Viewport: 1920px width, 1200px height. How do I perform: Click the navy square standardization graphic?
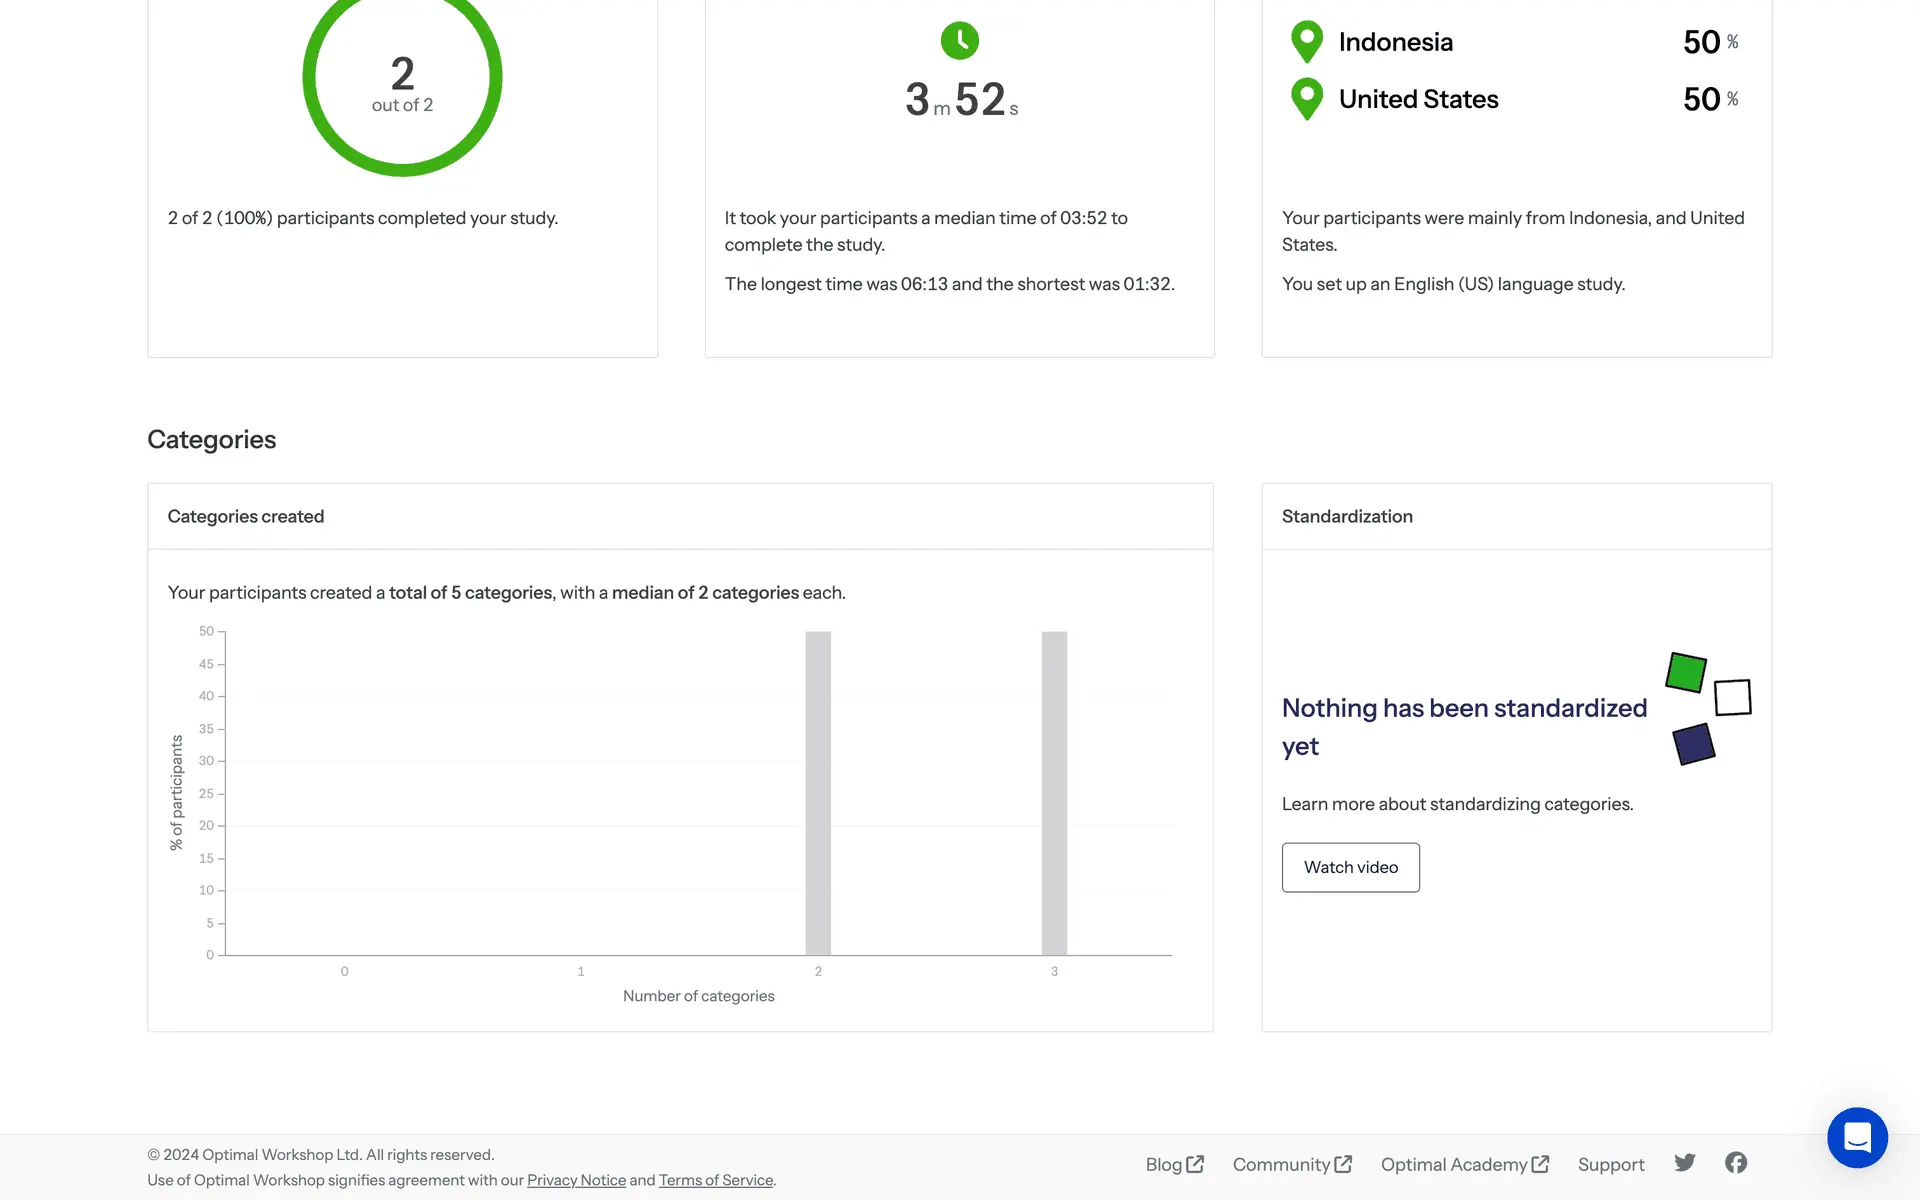1693,744
